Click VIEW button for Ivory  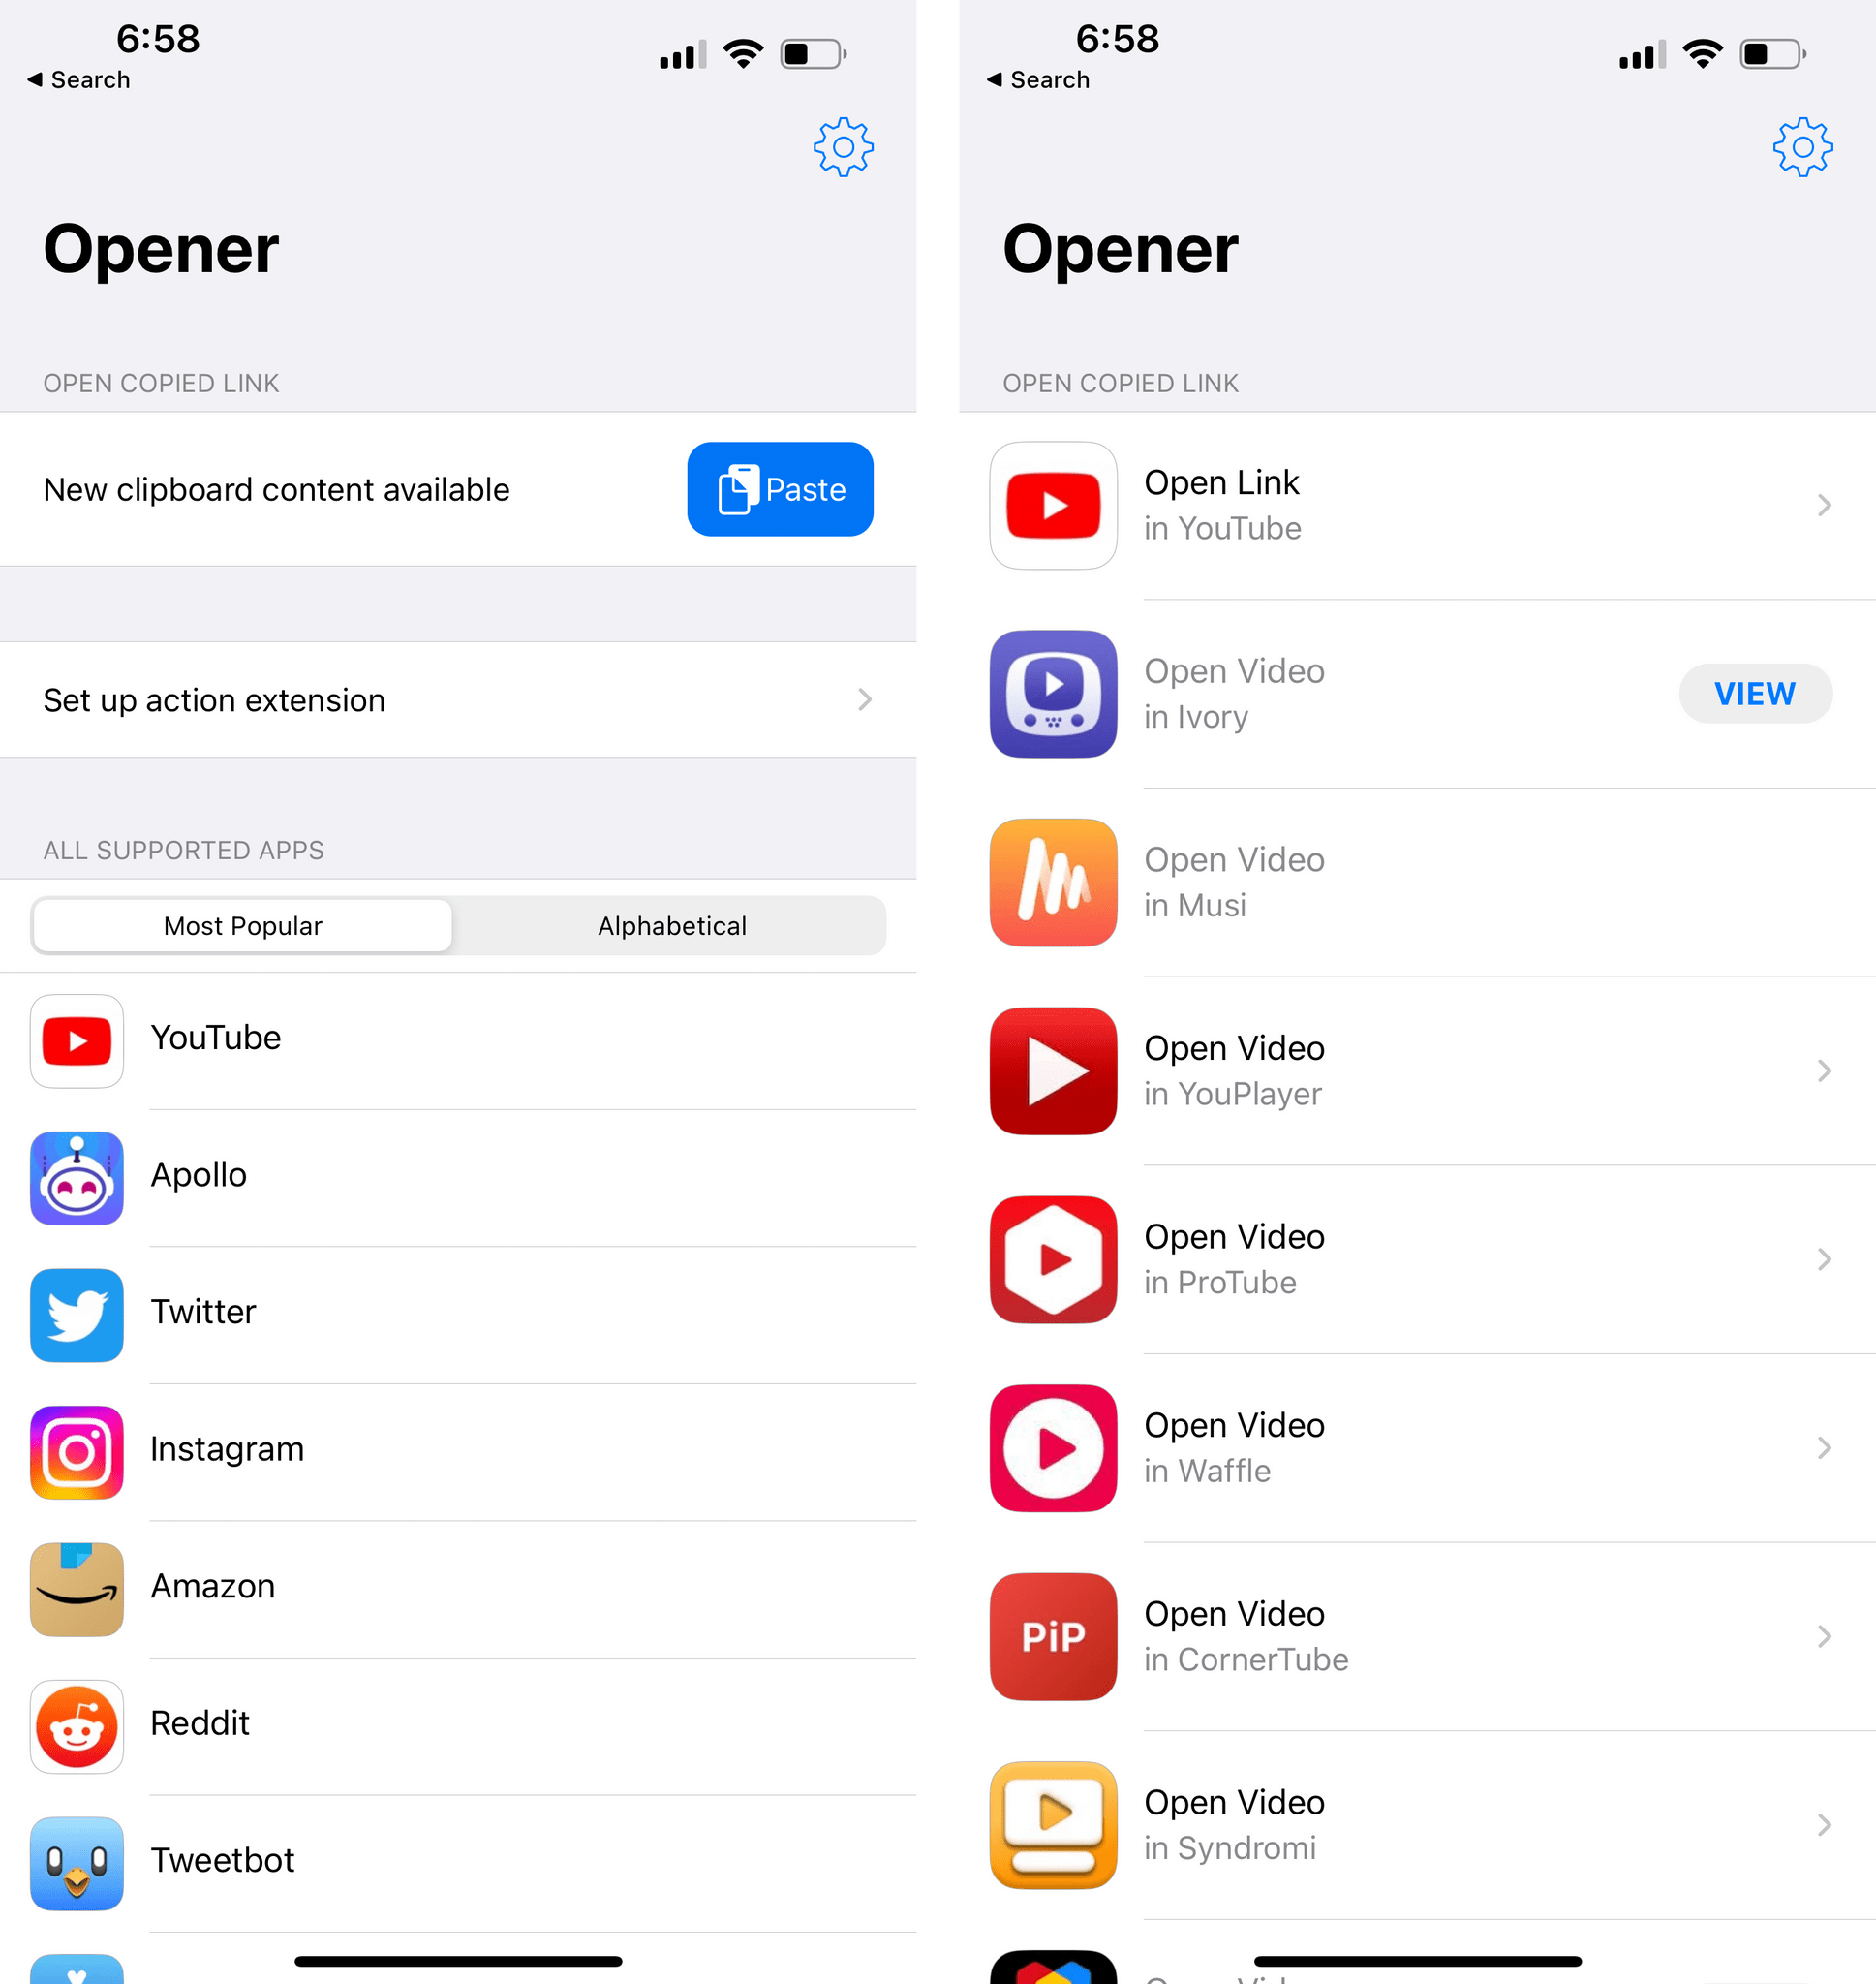[1754, 693]
